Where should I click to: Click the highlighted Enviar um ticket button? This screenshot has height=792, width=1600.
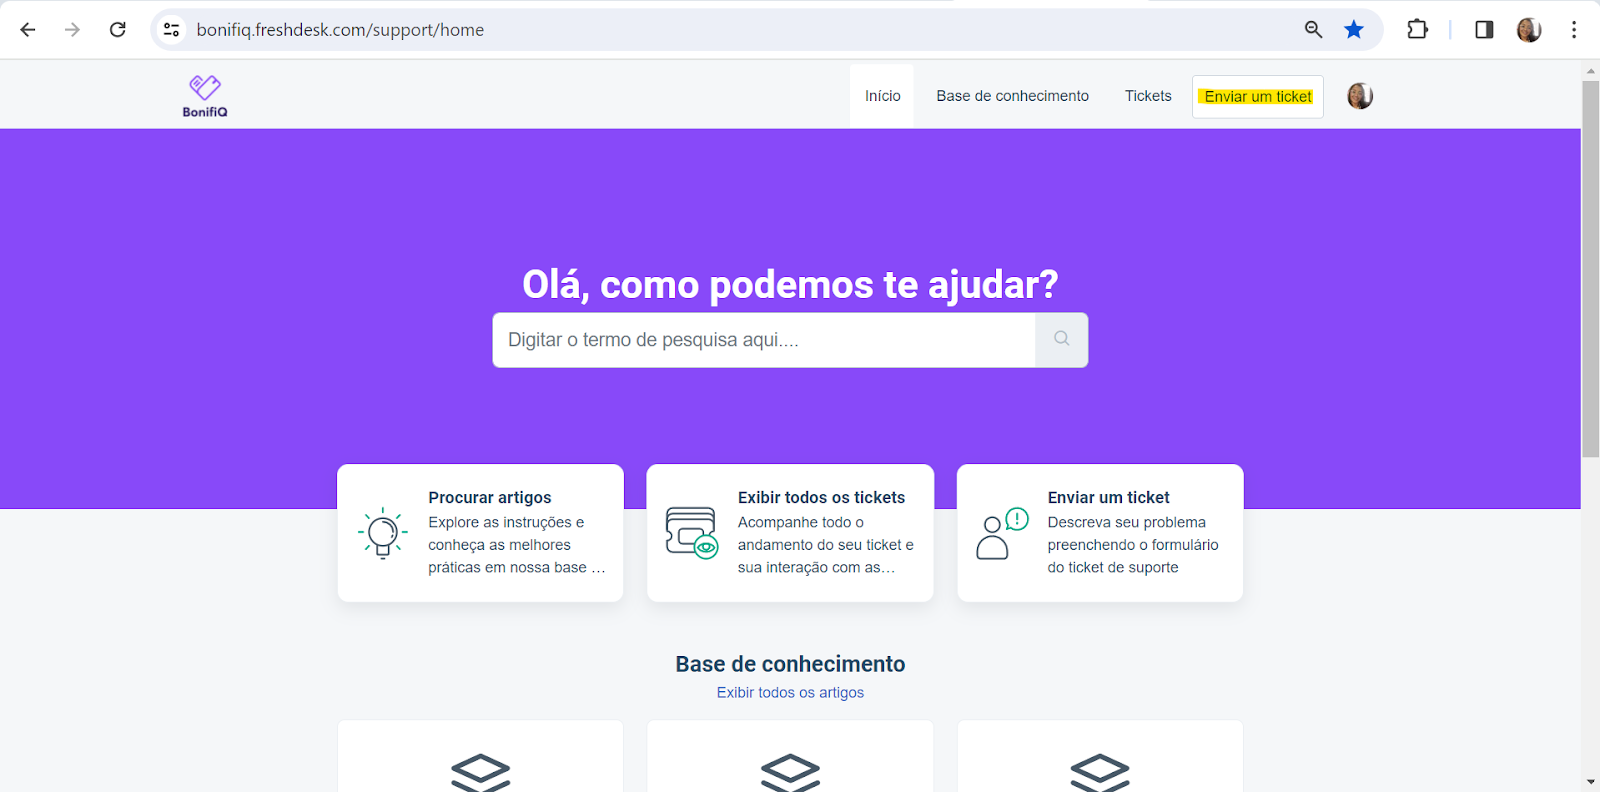pos(1258,97)
